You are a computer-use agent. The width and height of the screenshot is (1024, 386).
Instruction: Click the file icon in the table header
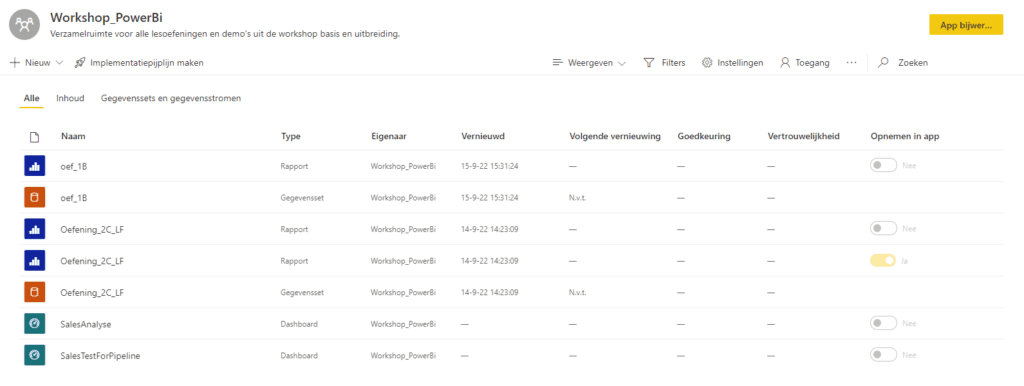coord(34,137)
